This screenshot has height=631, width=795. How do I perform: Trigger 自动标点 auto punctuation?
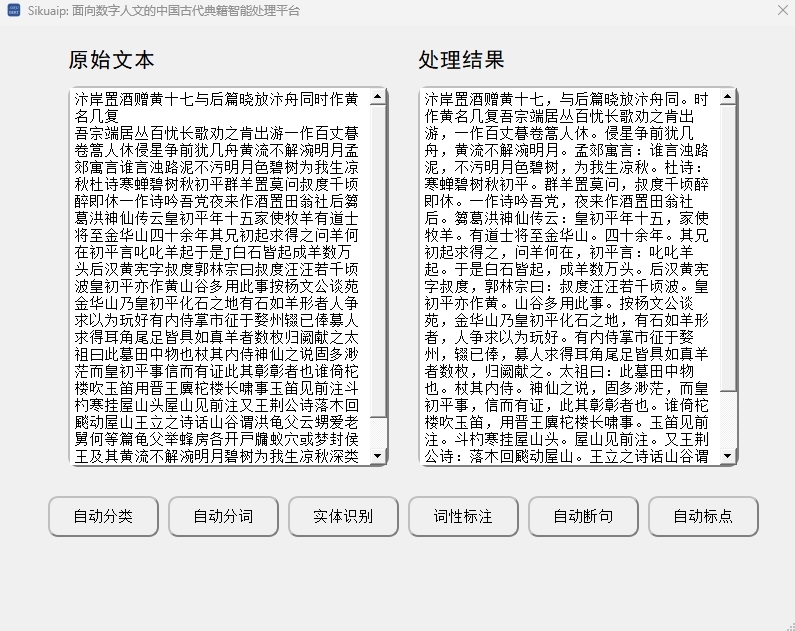click(x=703, y=516)
